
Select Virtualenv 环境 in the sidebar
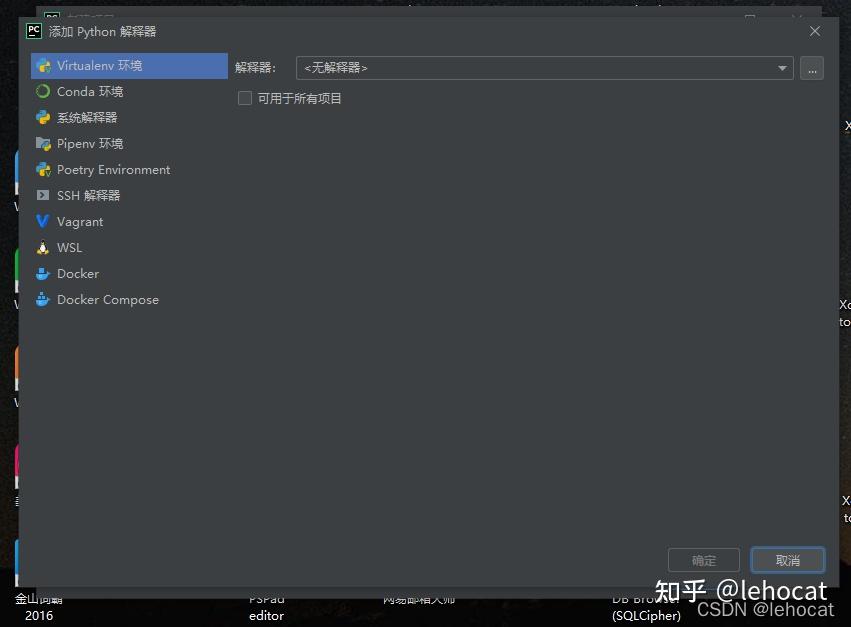point(129,66)
